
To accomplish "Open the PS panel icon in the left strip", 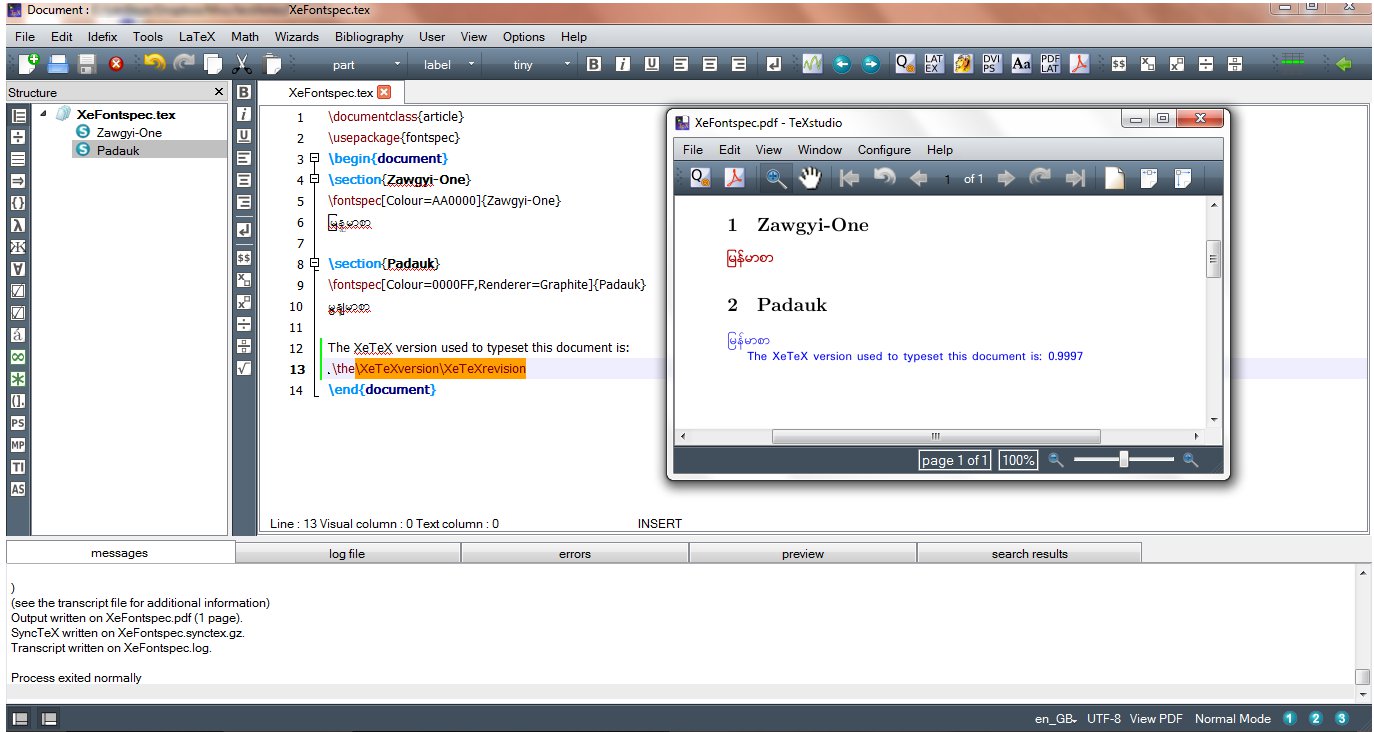I will pyautogui.click(x=18, y=423).
